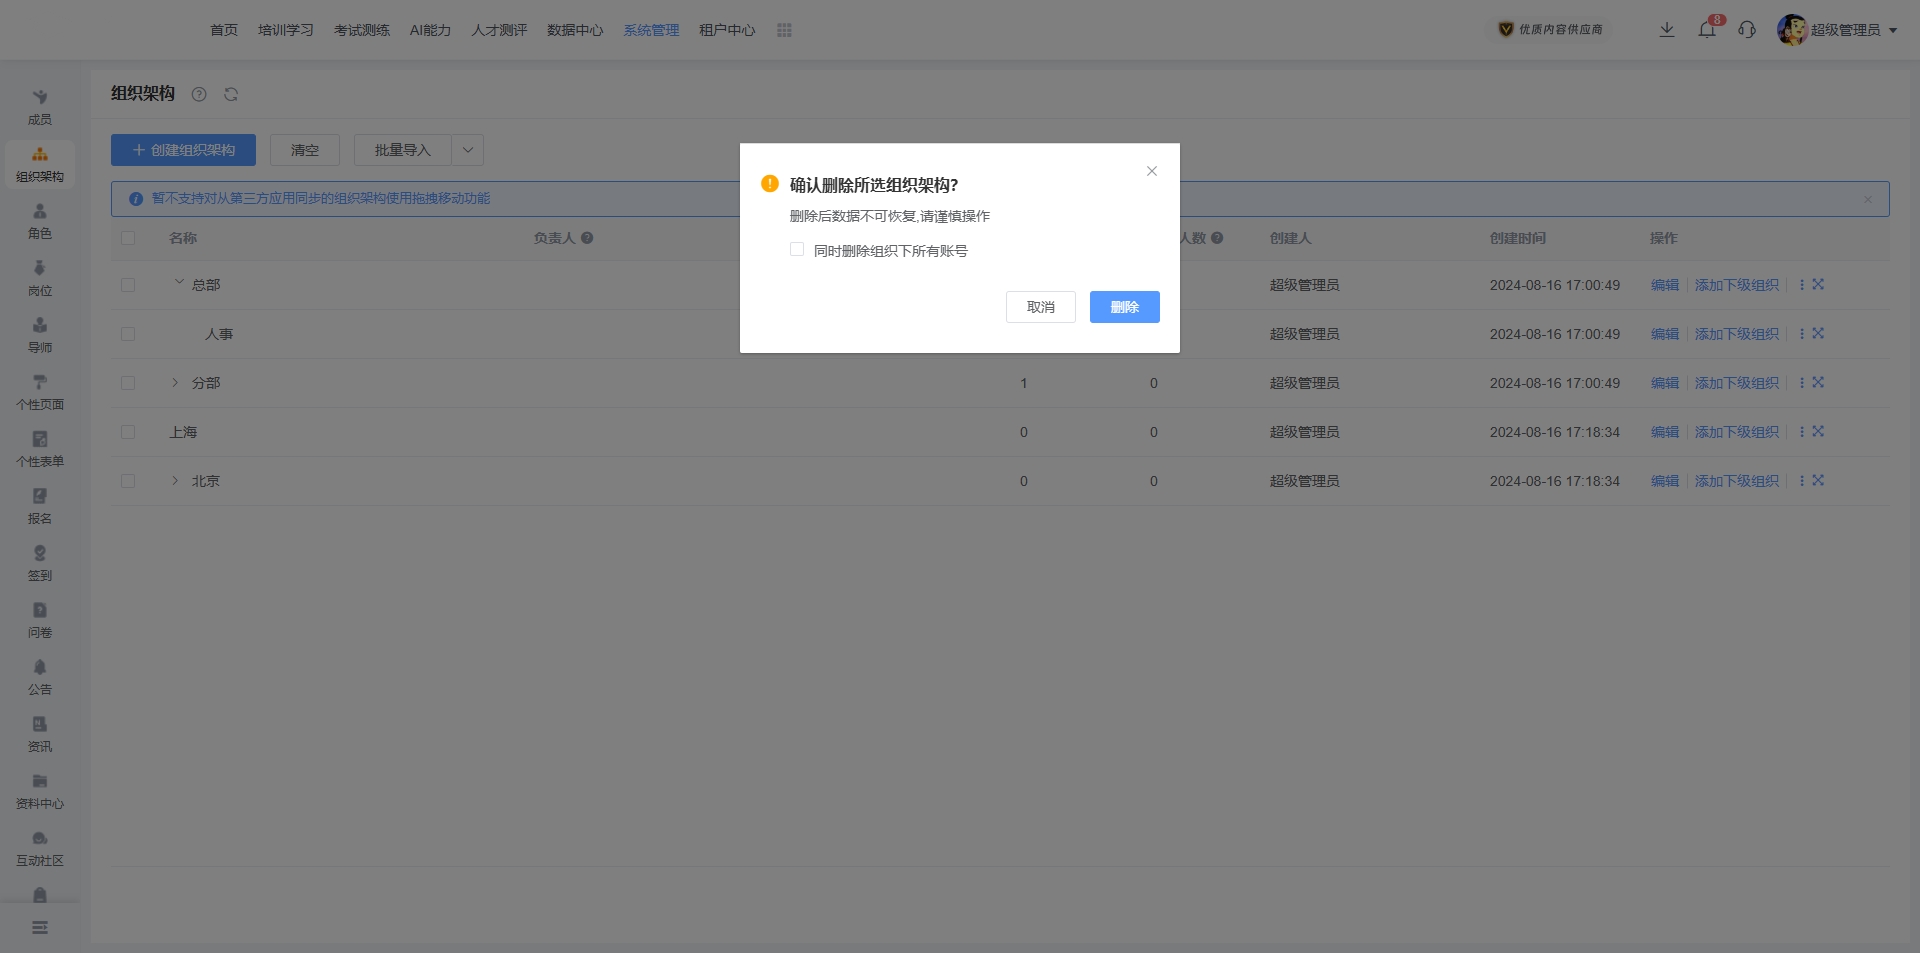Image resolution: width=1920 pixels, height=953 pixels.
Task: Toggle select-all checkbox in table header
Action: click(x=128, y=238)
